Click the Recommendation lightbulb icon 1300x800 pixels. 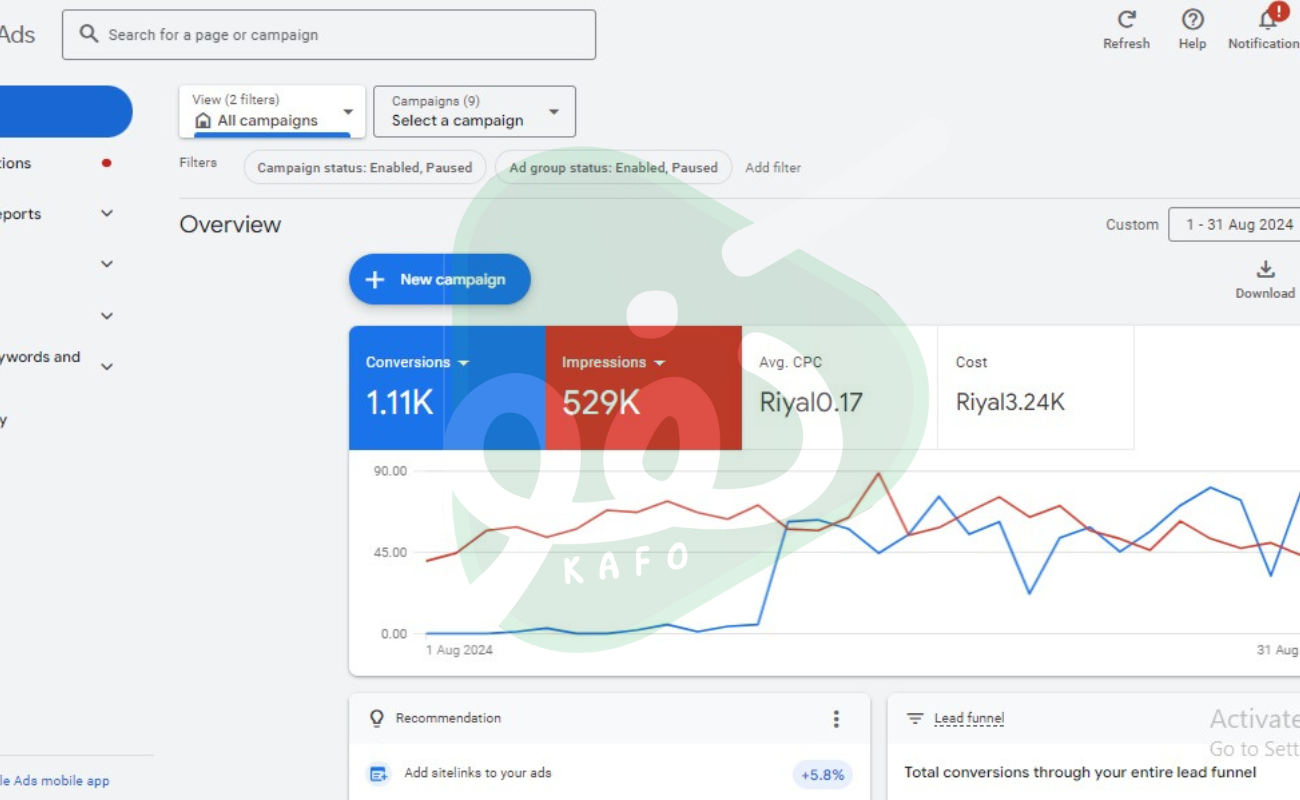coord(377,718)
